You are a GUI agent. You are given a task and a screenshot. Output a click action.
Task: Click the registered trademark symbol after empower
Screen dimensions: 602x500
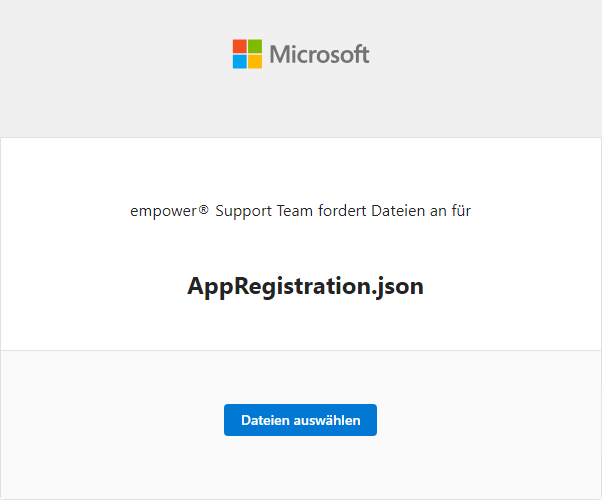tap(204, 209)
